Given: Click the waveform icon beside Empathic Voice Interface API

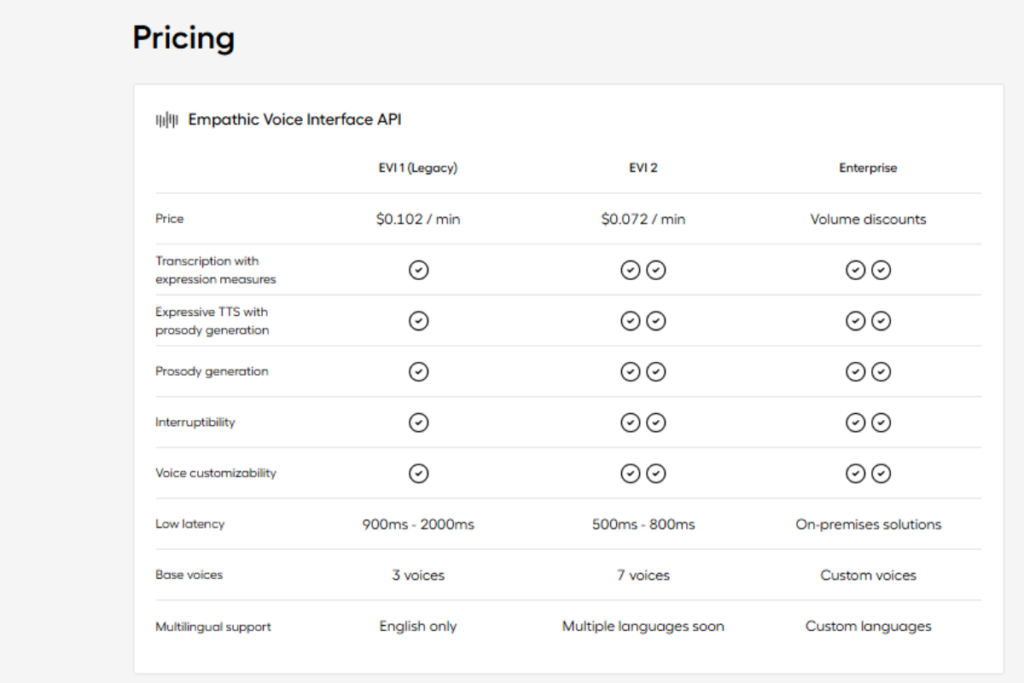Looking at the screenshot, I should pos(167,120).
